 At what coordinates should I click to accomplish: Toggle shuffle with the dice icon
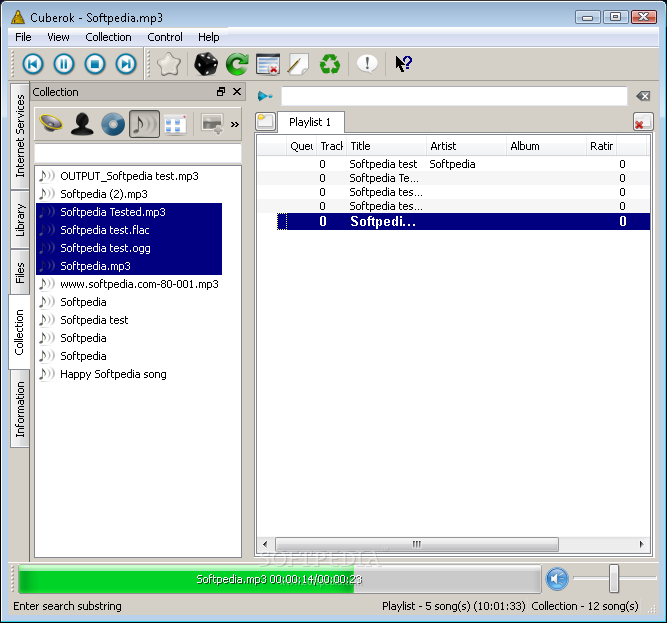click(206, 64)
